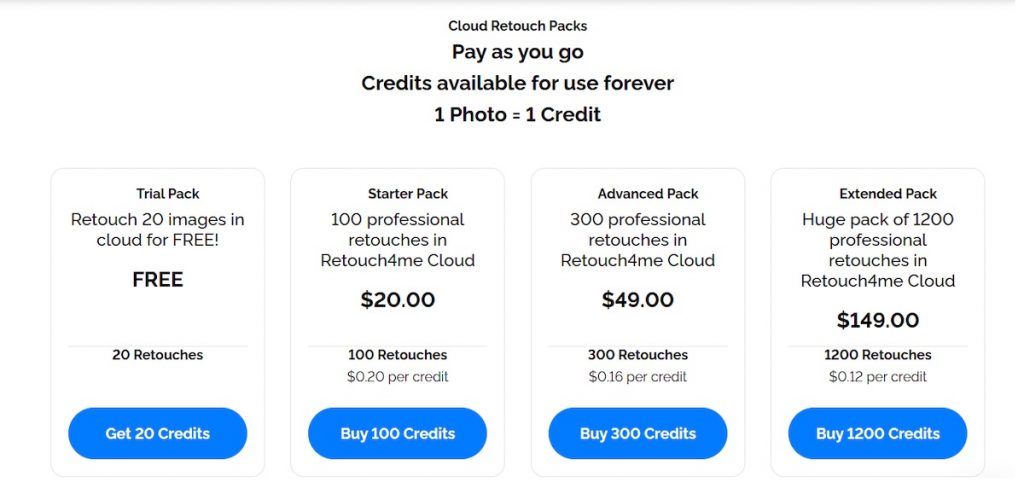Click the FREE price label
This screenshot has width=1024, height=488.
[x=158, y=279]
